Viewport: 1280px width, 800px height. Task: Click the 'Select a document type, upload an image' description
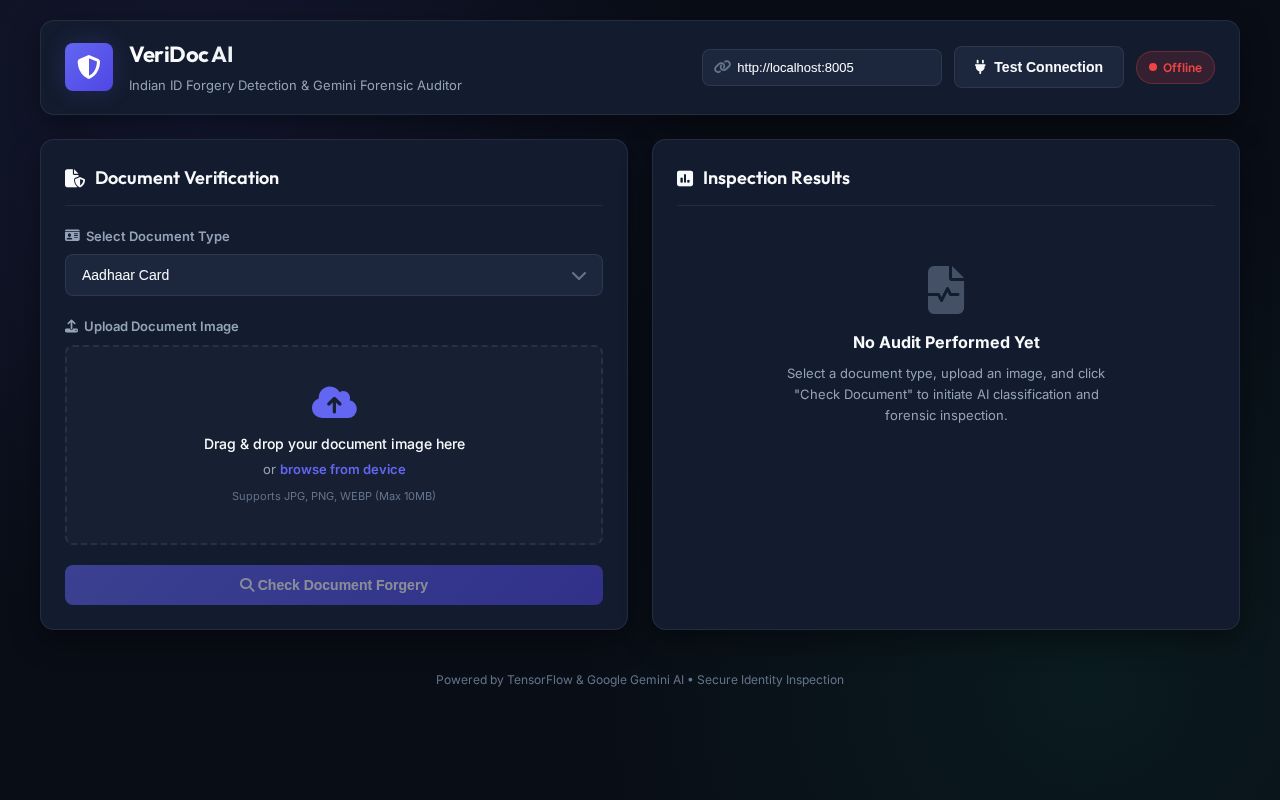pos(946,394)
